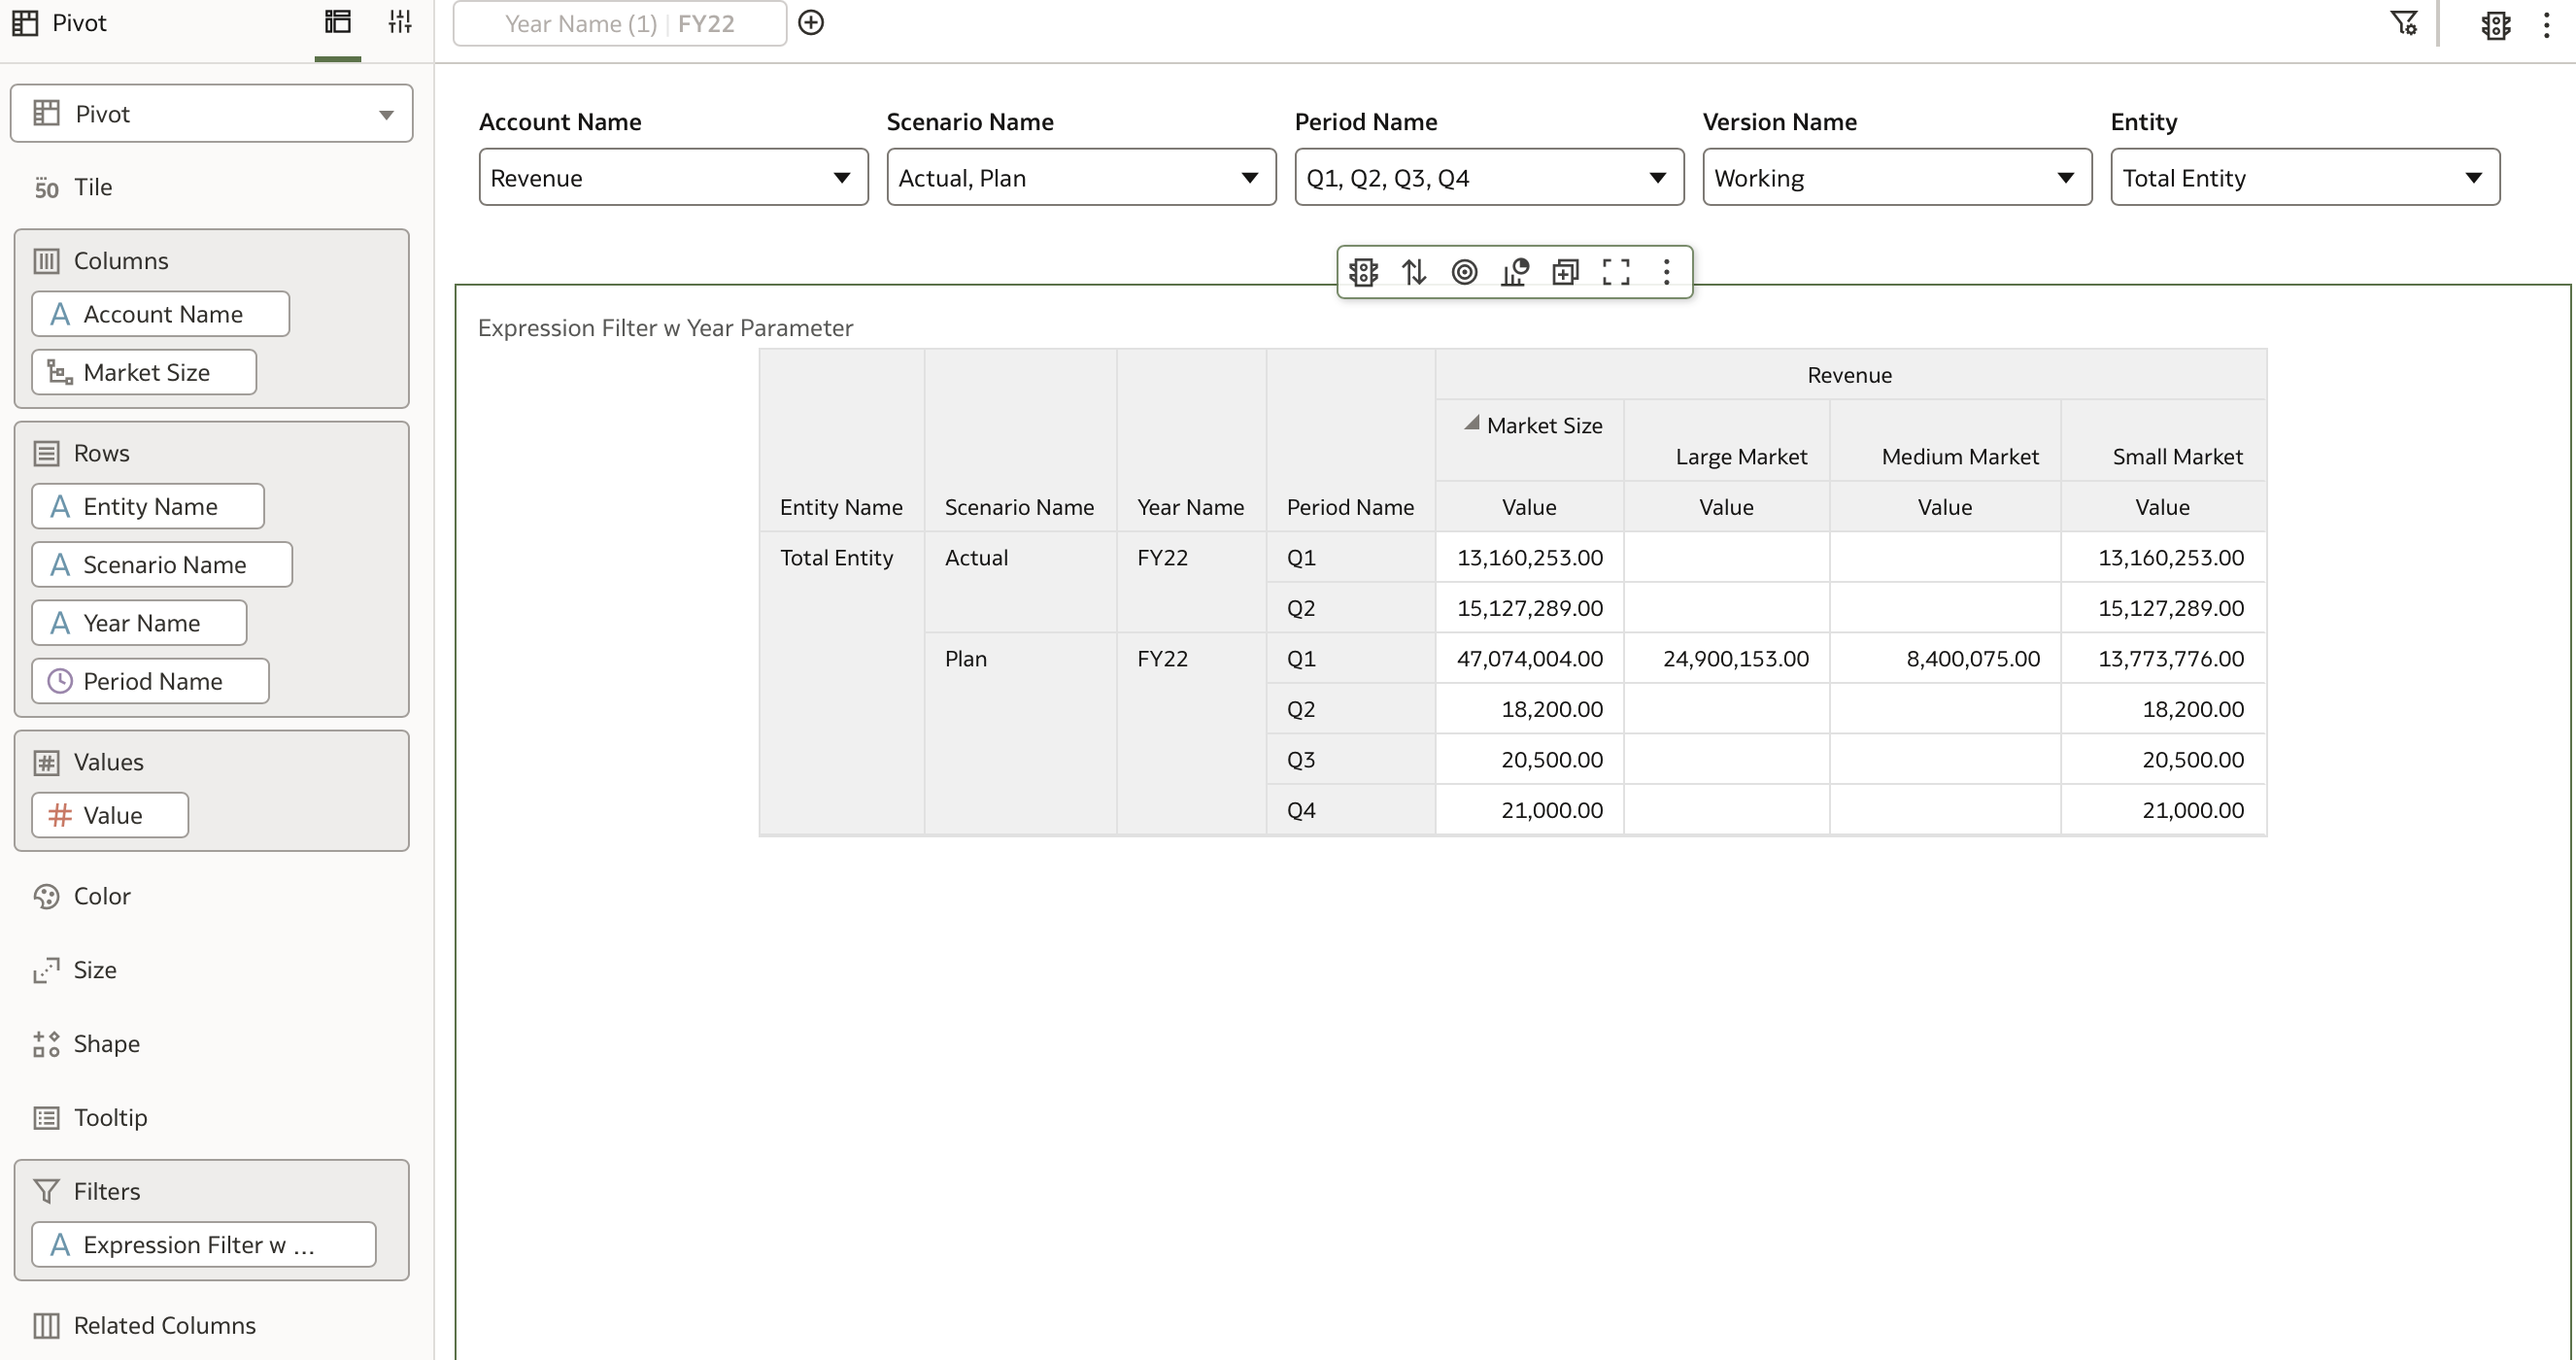The width and height of the screenshot is (2576, 1360).
Task: Add a new filter with plus icon
Action: [811, 23]
